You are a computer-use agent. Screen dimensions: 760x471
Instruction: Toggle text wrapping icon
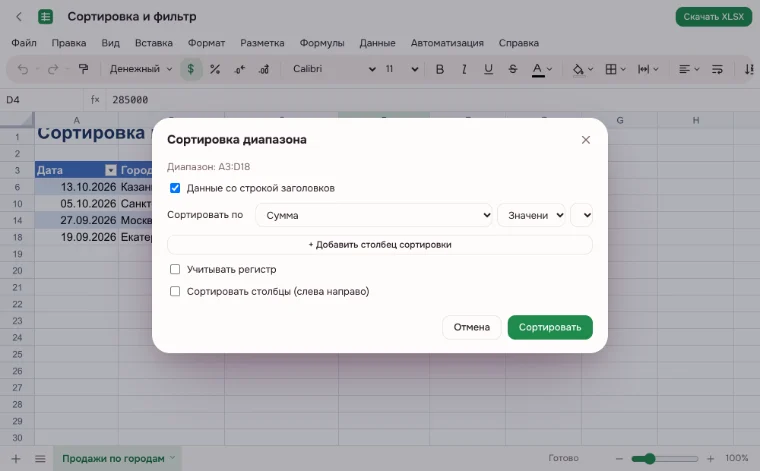[x=717, y=69]
